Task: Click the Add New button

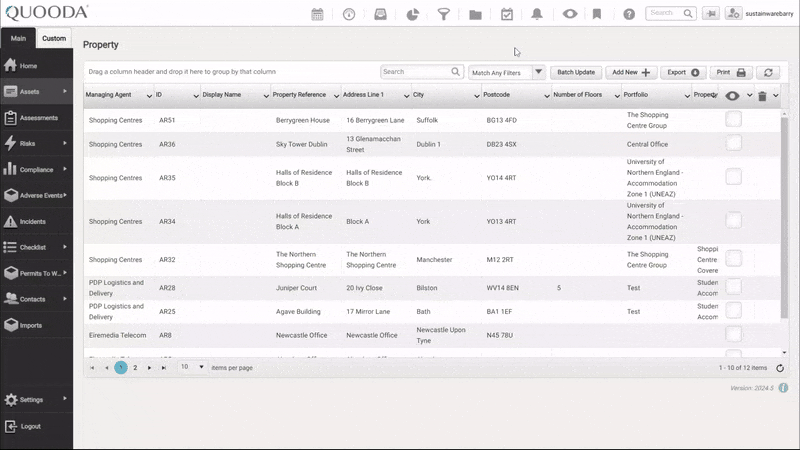Action: pyautogui.click(x=631, y=72)
